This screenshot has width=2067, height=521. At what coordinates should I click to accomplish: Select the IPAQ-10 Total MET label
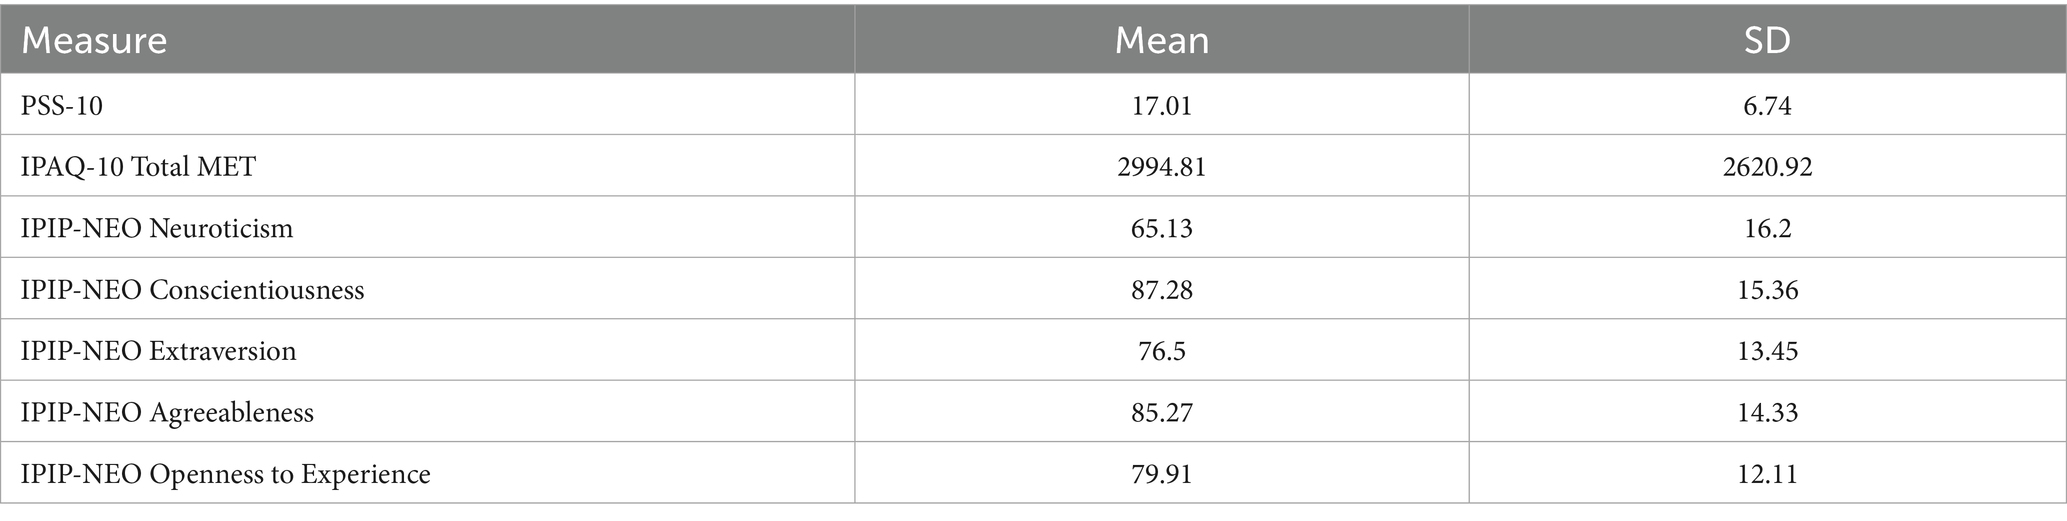[x=138, y=166]
